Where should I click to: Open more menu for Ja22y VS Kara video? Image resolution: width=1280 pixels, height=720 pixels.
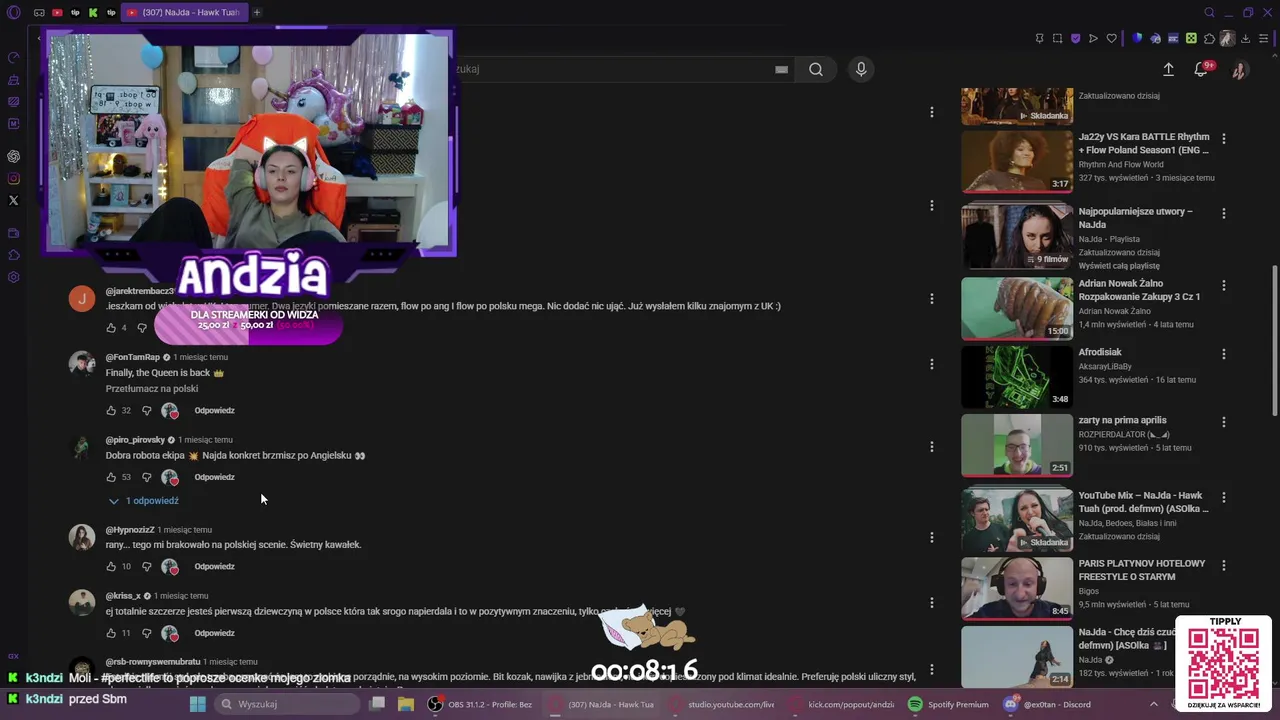1223,139
